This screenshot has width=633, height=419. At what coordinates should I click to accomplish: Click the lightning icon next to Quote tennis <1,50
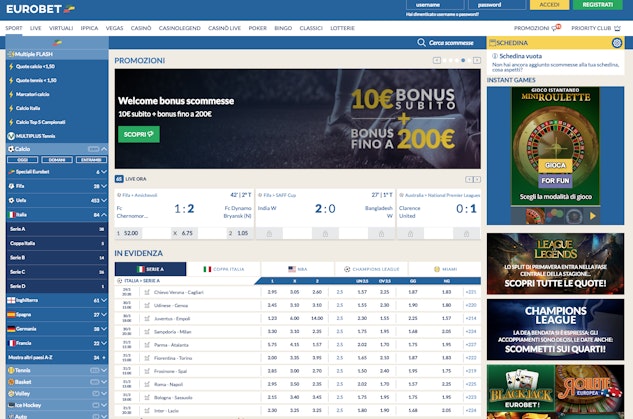[11, 80]
